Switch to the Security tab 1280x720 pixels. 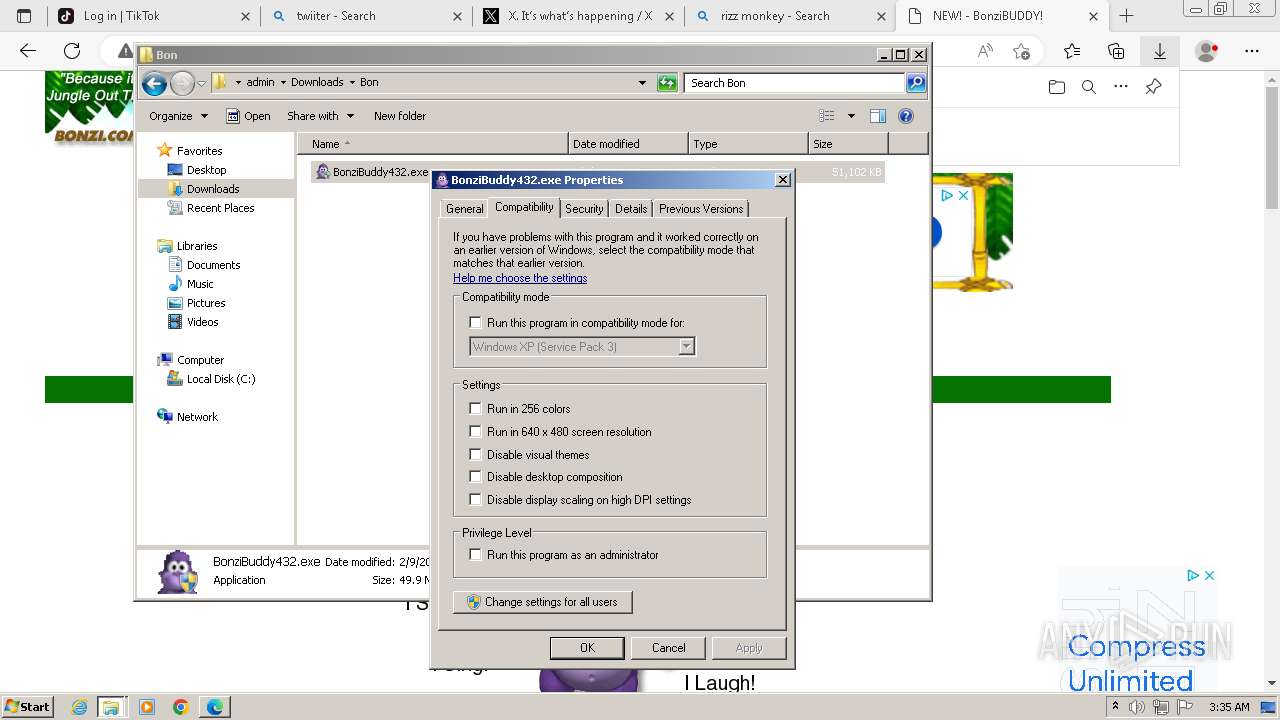pos(584,209)
